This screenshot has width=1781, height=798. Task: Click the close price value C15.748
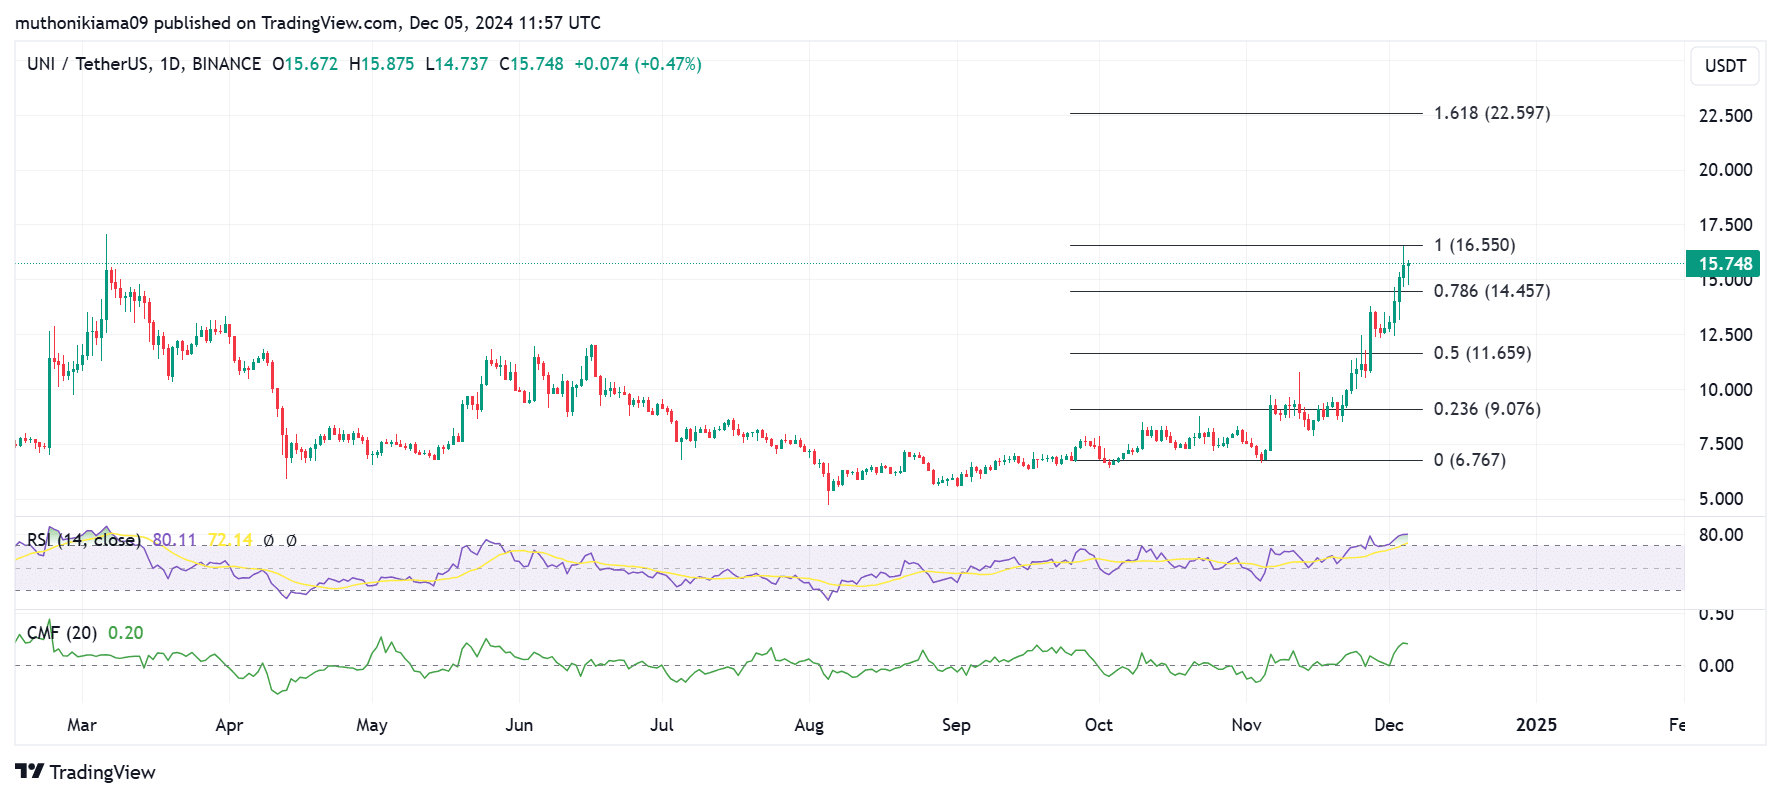coord(531,64)
